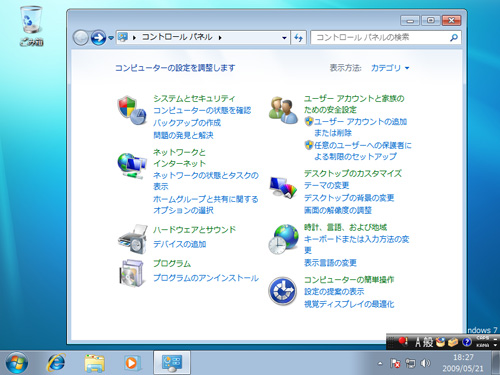This screenshot has height=375, width=500.
Task: Click ホームグループと共有 options link
Action: tap(206, 205)
